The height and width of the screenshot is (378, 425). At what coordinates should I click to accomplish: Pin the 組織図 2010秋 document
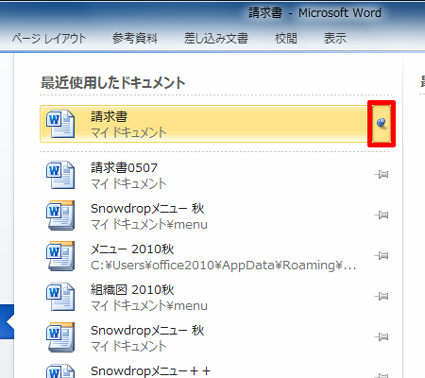click(382, 296)
